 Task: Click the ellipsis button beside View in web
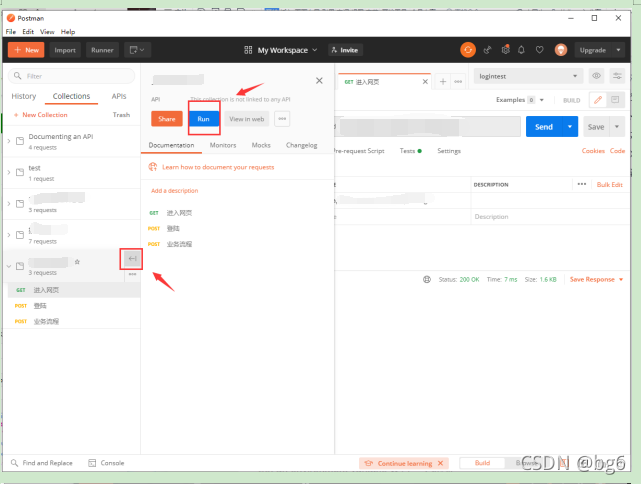(x=282, y=119)
